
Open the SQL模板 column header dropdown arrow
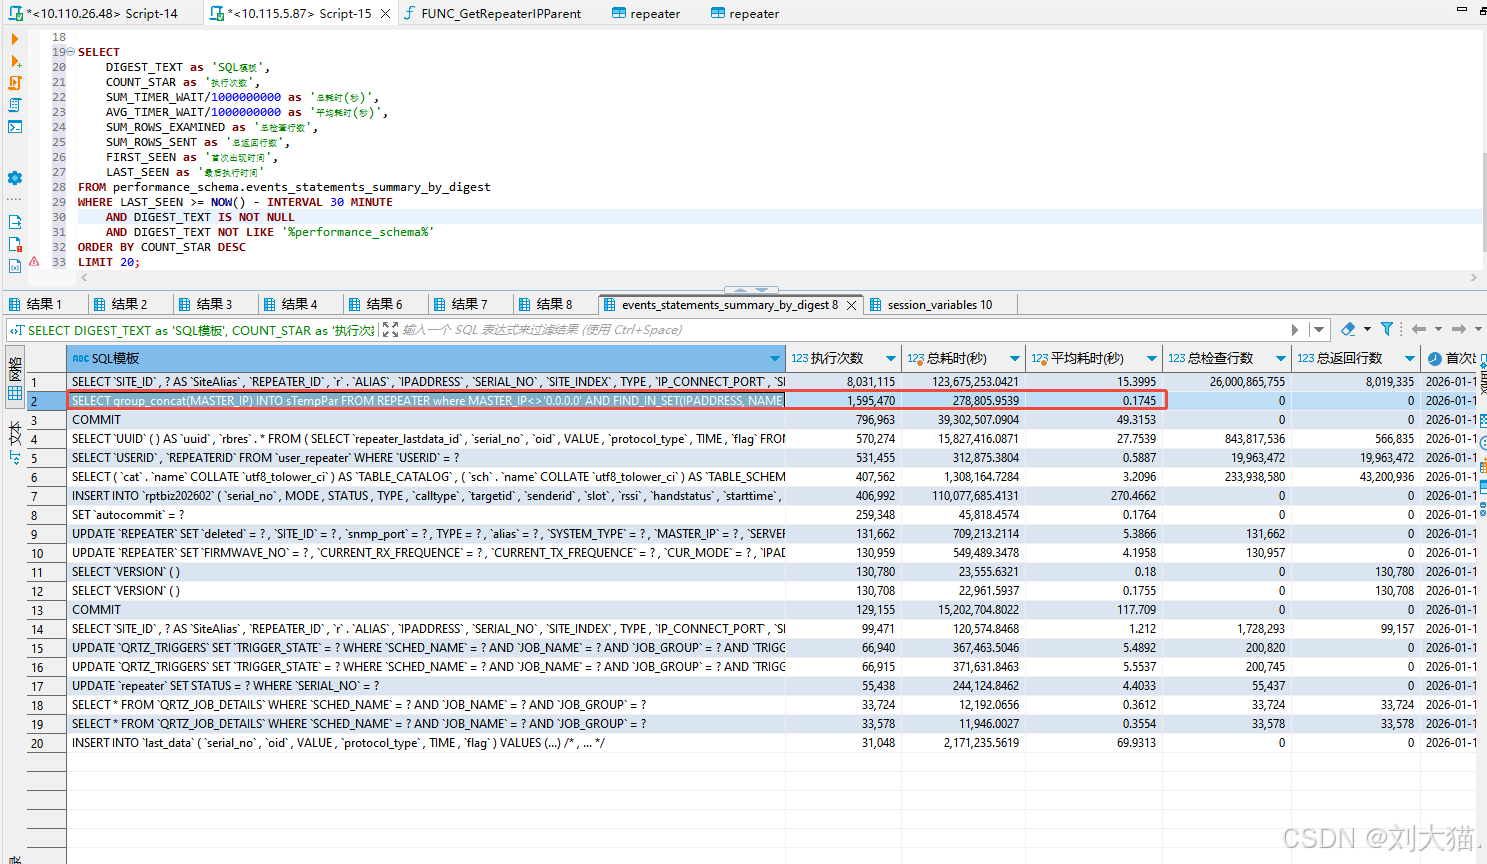[x=775, y=358]
